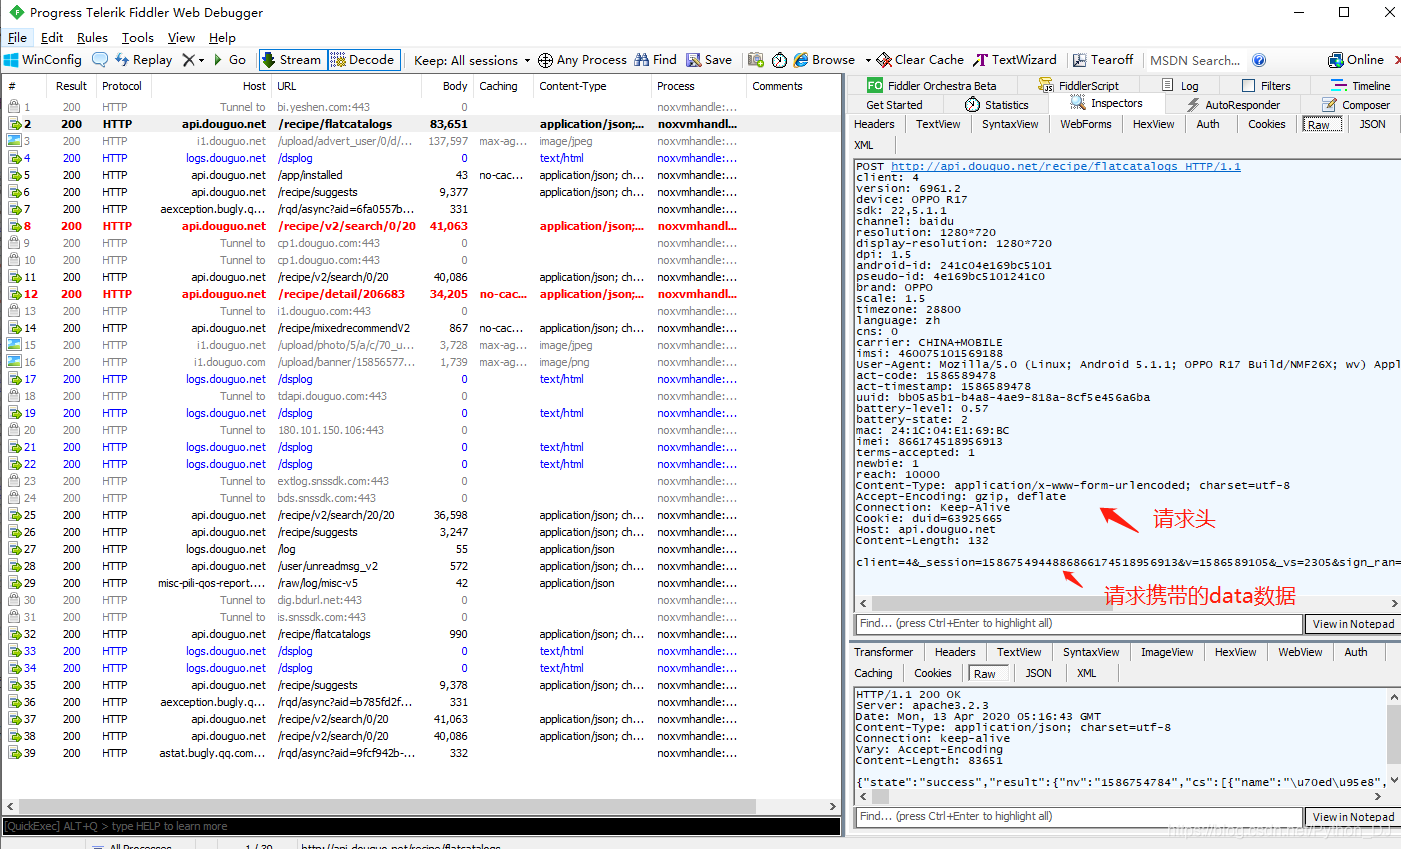Open the Help menu

(x=222, y=38)
